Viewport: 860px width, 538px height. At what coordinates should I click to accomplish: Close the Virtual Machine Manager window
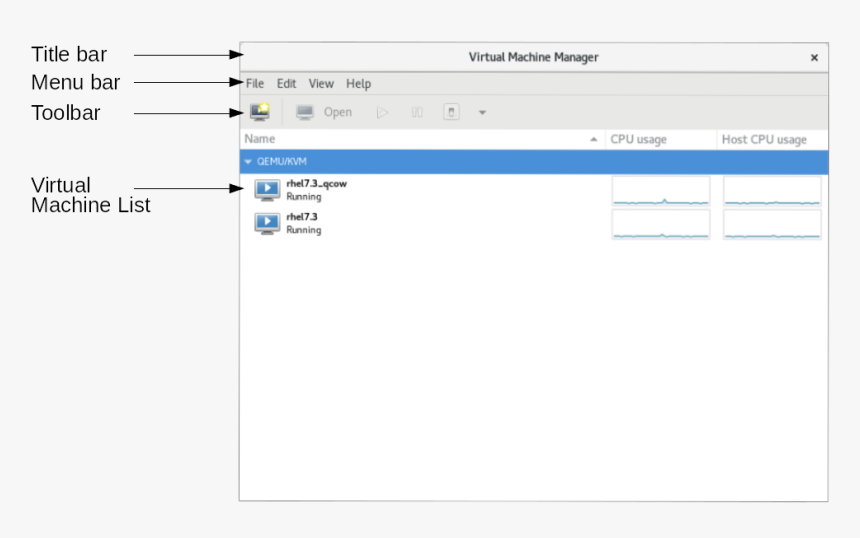click(x=814, y=58)
